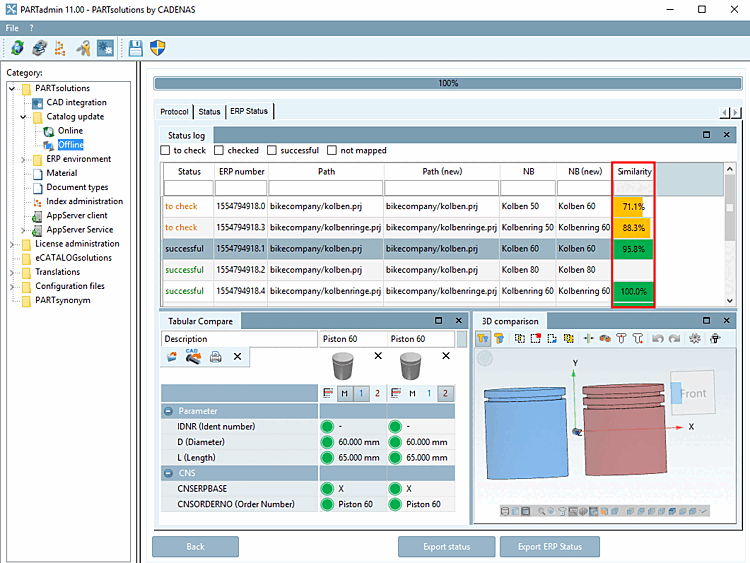Click the CAD export icon in Tabular Compare
Image resolution: width=750 pixels, height=563 pixels.
click(194, 356)
